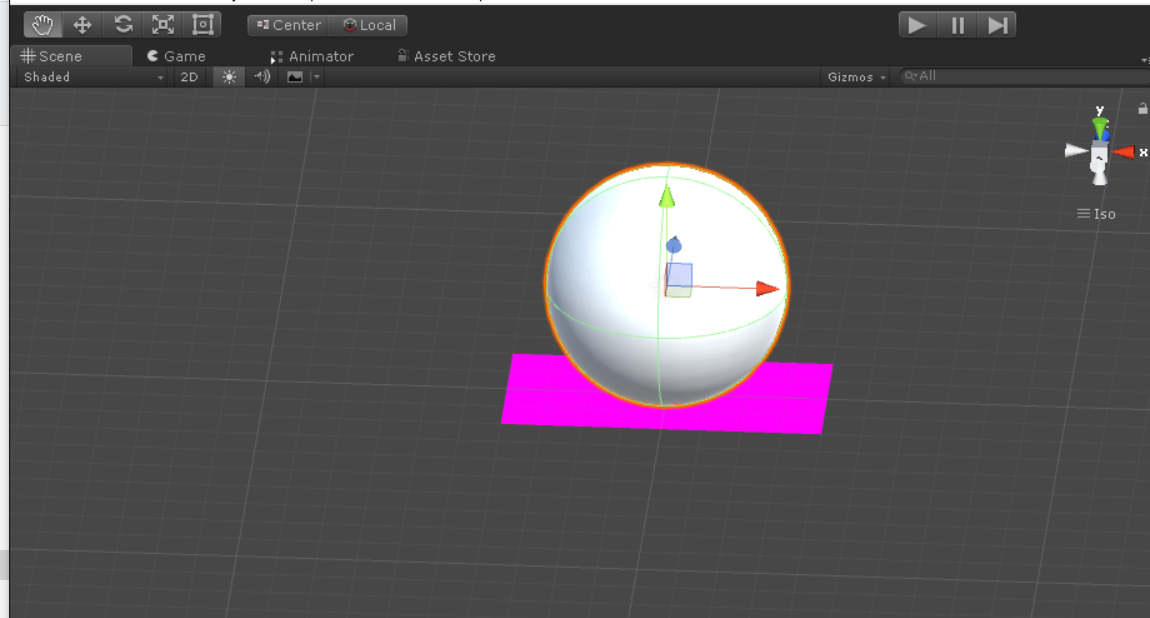
Task: Toggle scene lighting
Action: pos(227,76)
